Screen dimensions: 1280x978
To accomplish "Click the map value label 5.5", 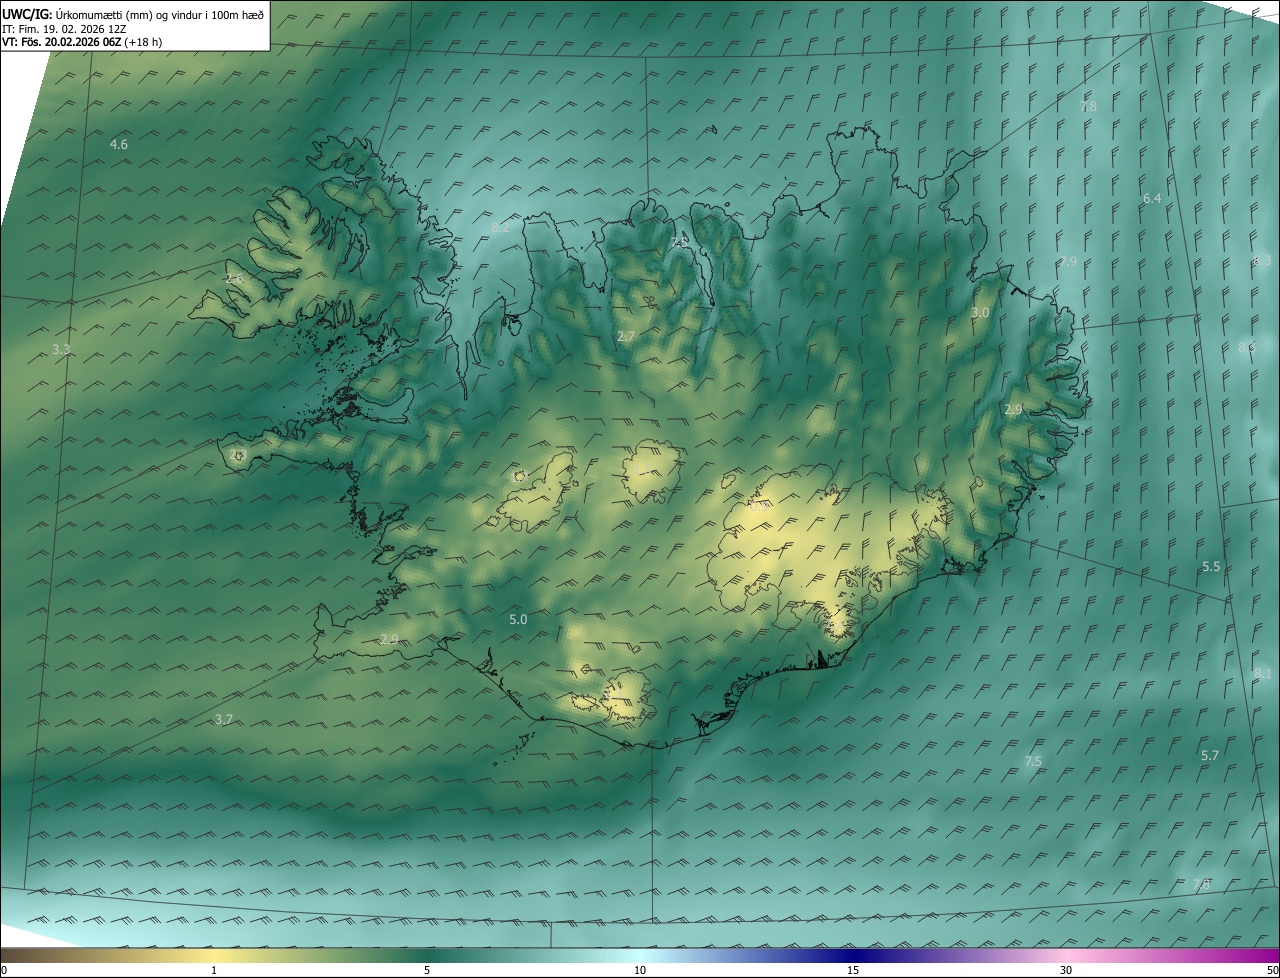I will (x=1211, y=567).
